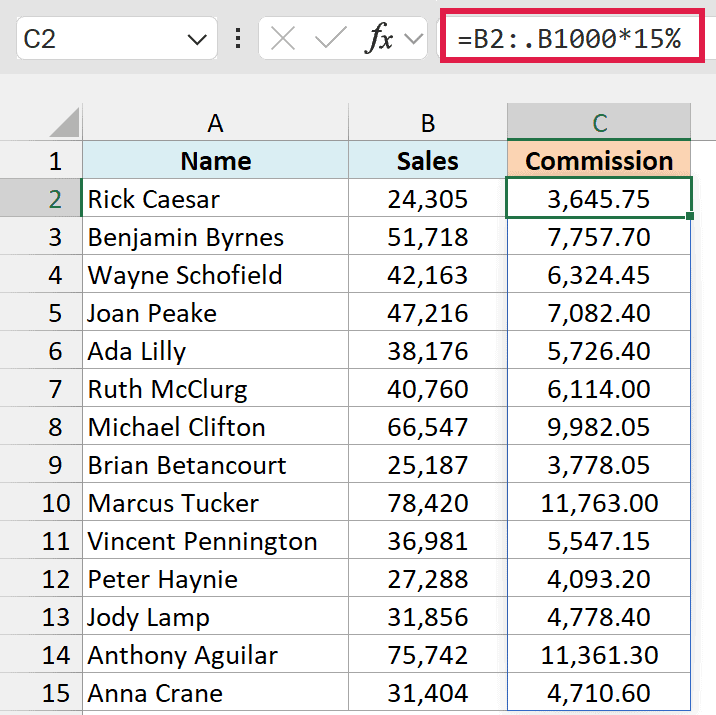
Task: Select the Rick Caesar cell
Action: (216, 198)
